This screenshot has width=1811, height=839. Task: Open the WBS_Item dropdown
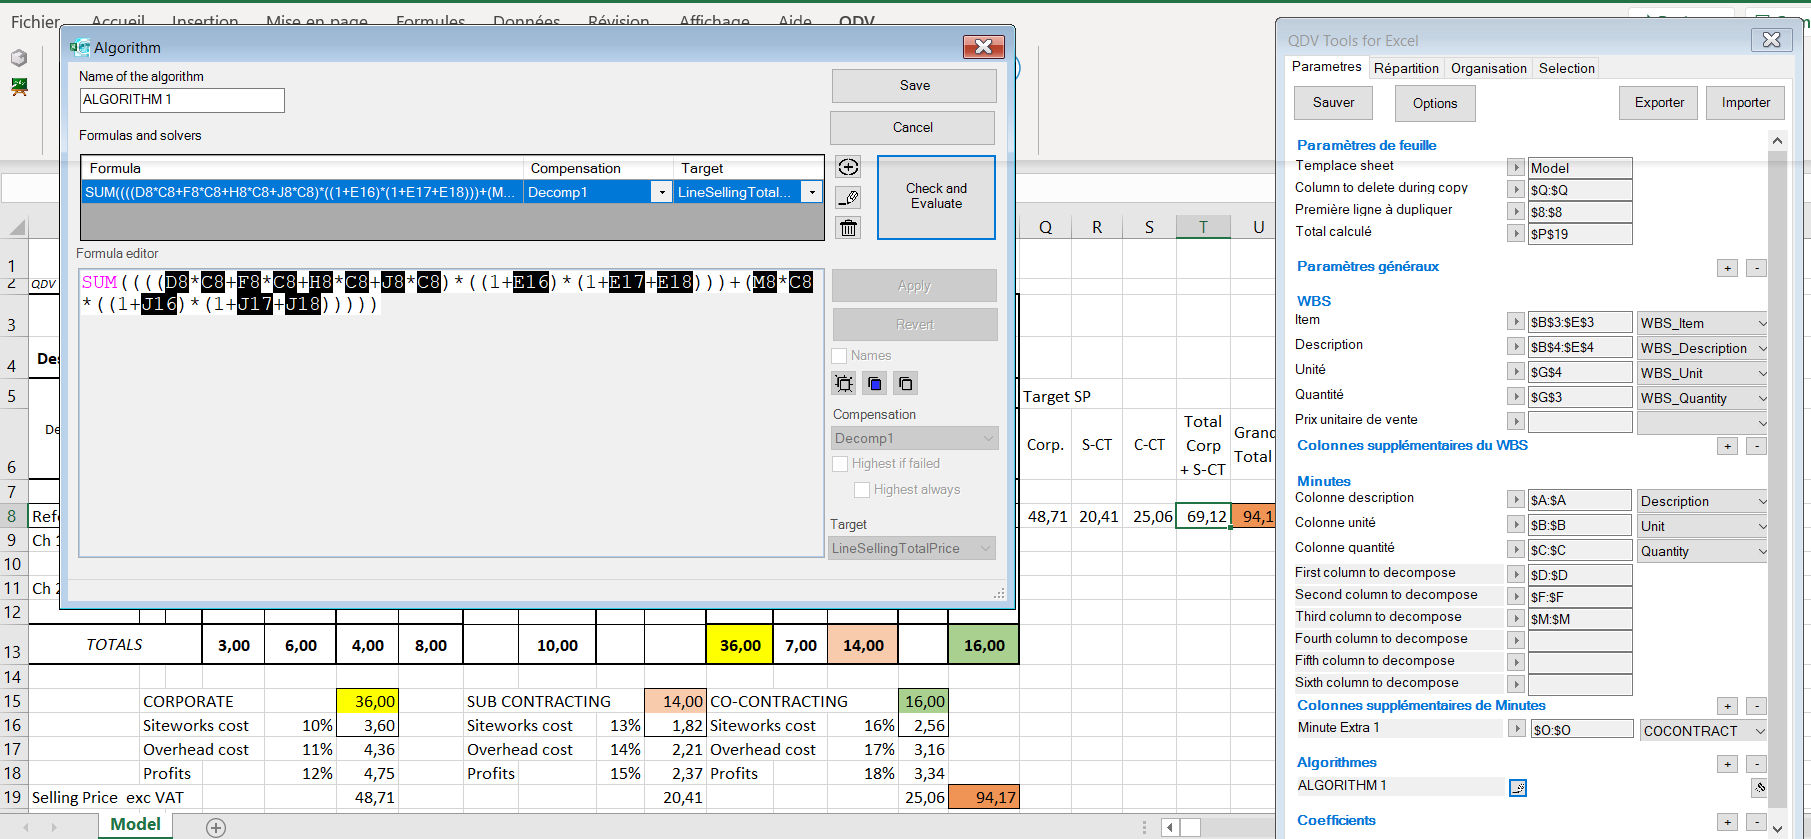(x=1703, y=323)
